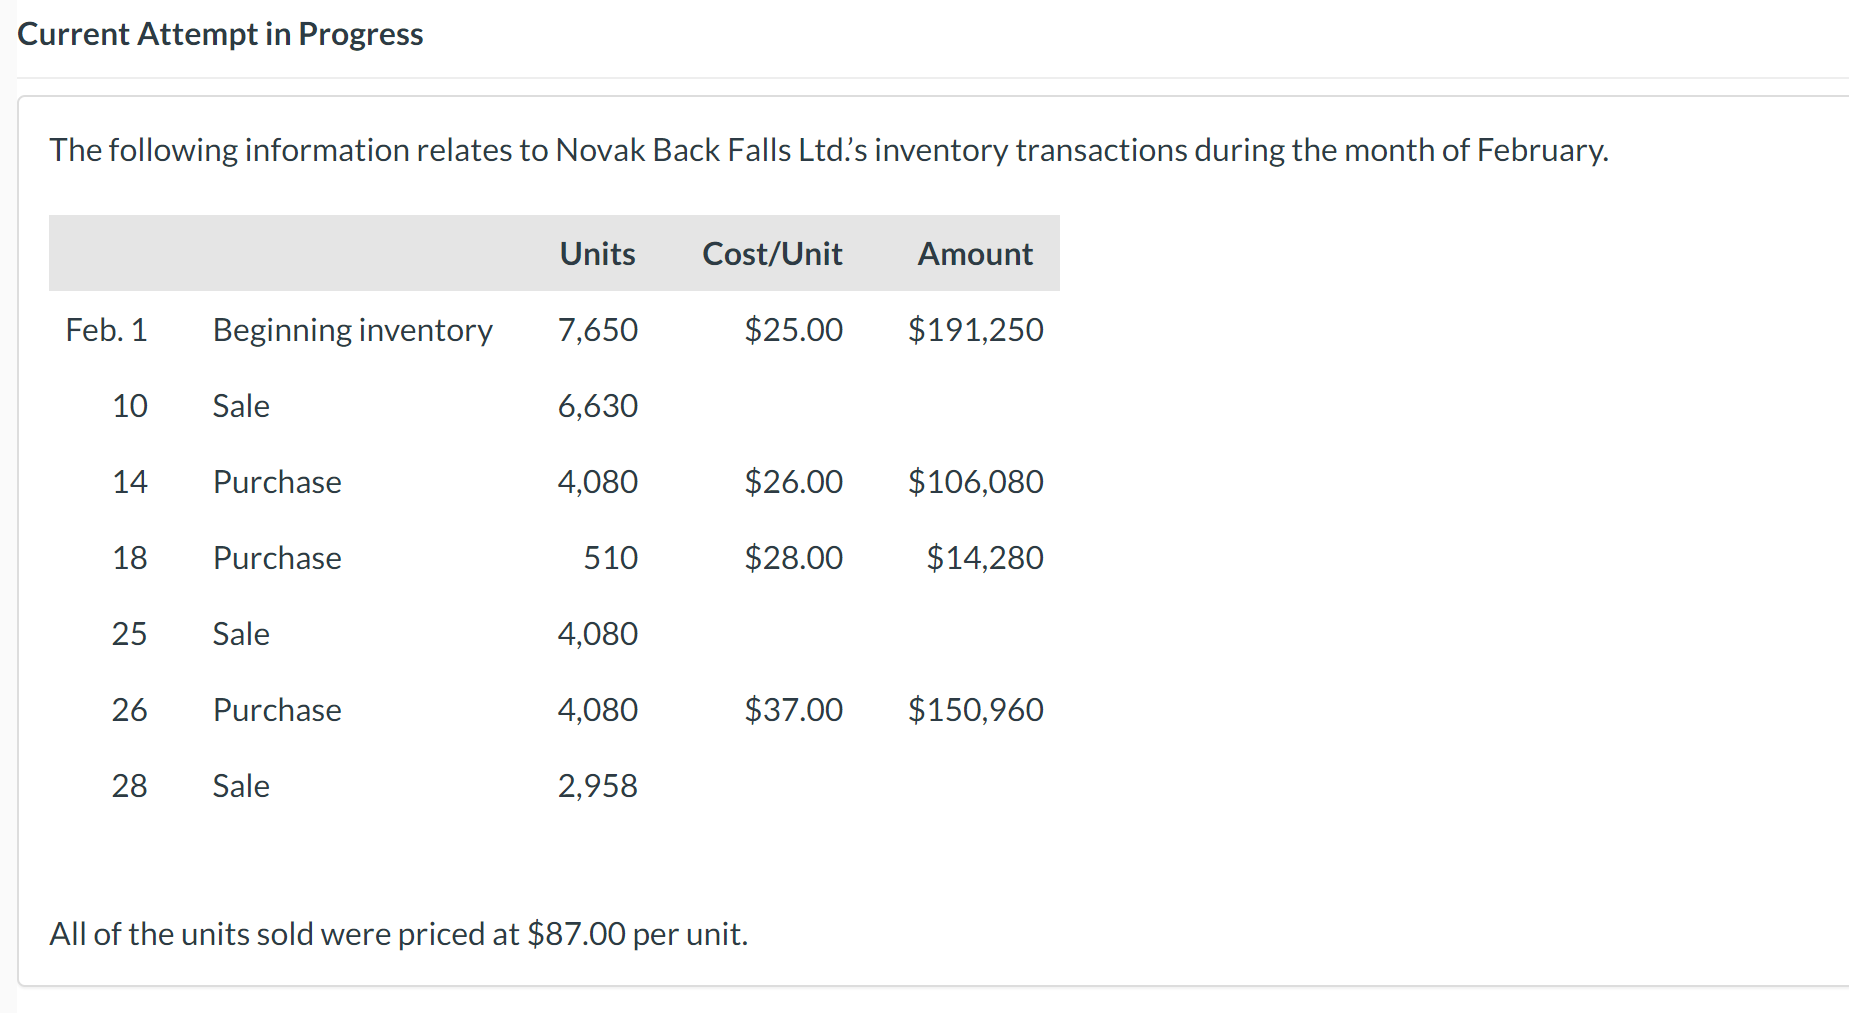The image size is (1849, 1013).
Task: Click the 'Current Attempt in Progress' heading
Action: coord(220,34)
